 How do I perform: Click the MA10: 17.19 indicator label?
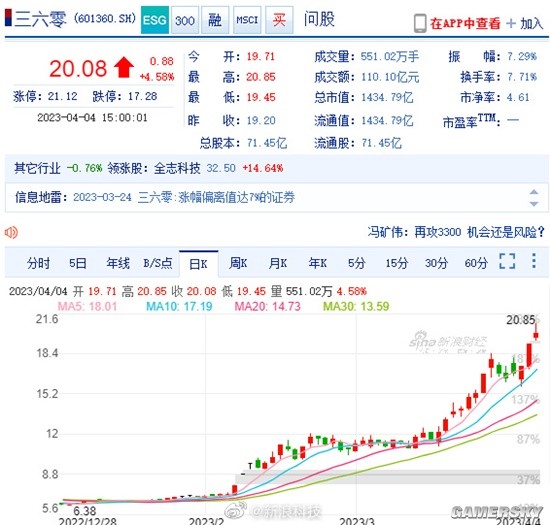click(179, 307)
